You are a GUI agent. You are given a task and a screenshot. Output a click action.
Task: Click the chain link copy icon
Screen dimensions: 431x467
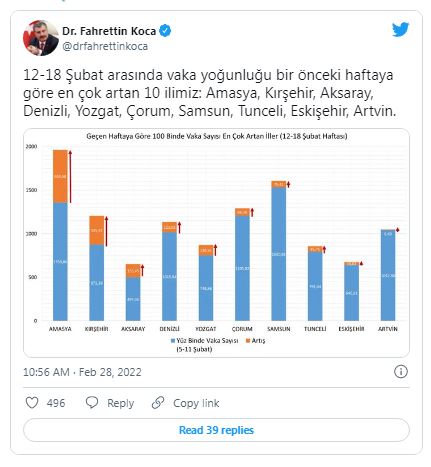point(158,403)
